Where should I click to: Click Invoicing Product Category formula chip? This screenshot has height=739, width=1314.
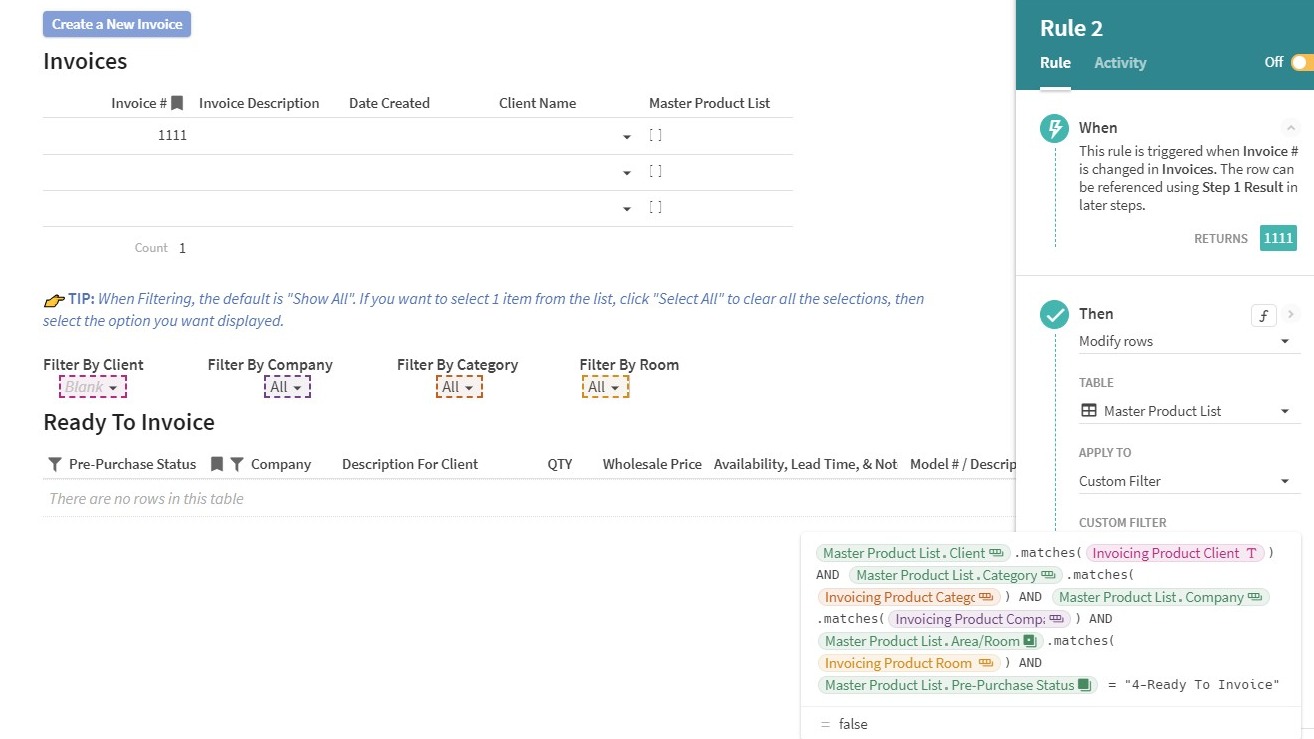coord(908,597)
